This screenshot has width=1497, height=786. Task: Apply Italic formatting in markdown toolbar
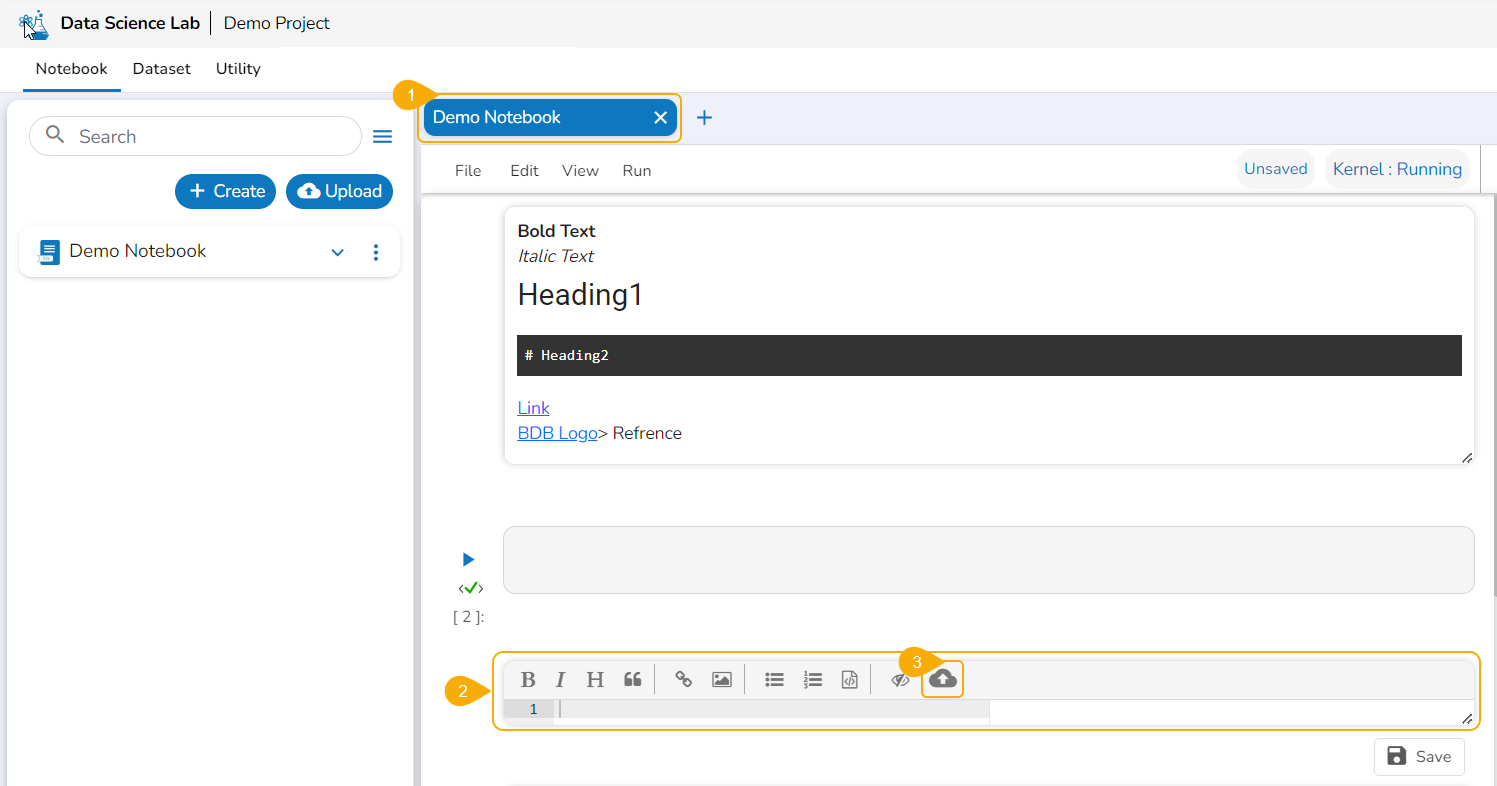point(561,680)
